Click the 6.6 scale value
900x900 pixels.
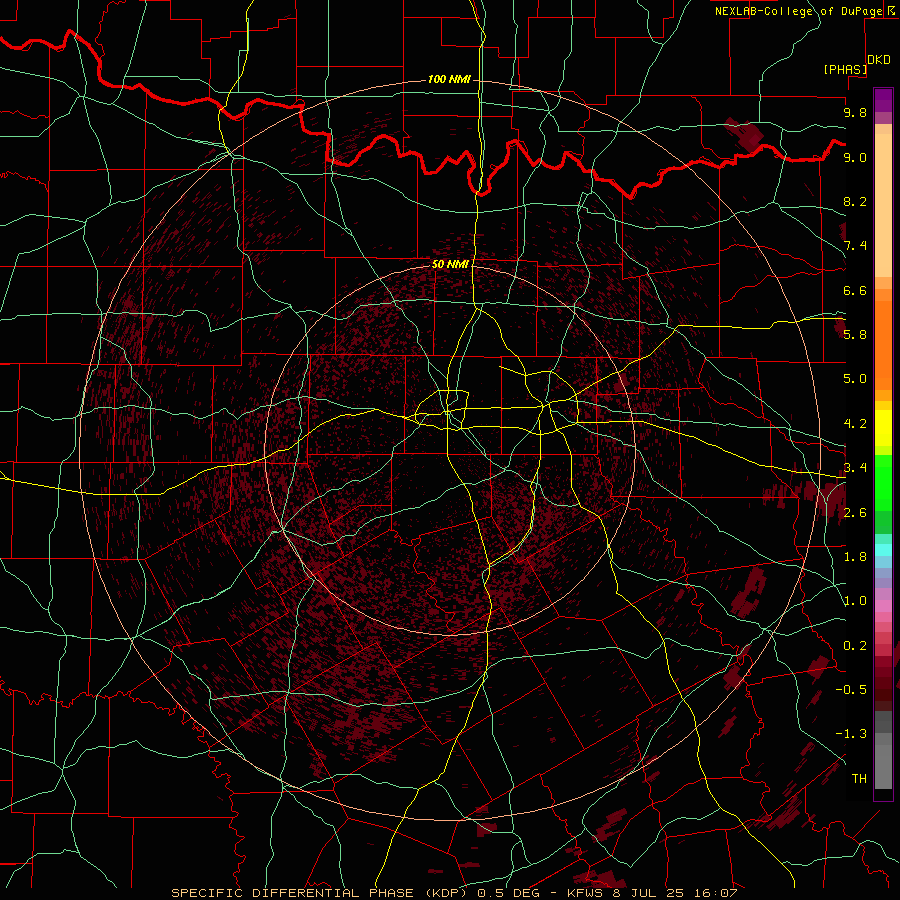tap(855, 290)
